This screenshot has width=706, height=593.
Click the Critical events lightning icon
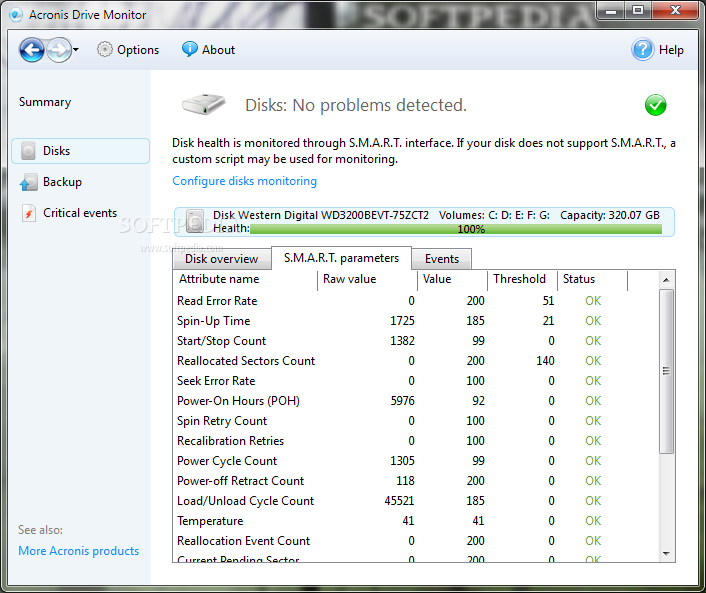(28, 213)
